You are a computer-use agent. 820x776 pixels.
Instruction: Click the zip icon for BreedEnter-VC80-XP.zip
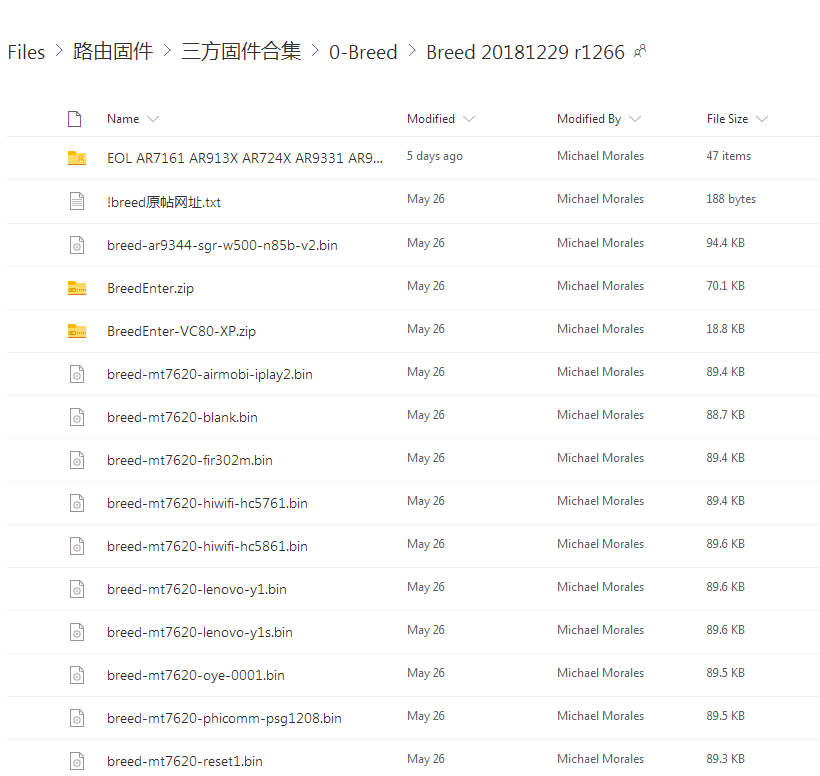(77, 330)
